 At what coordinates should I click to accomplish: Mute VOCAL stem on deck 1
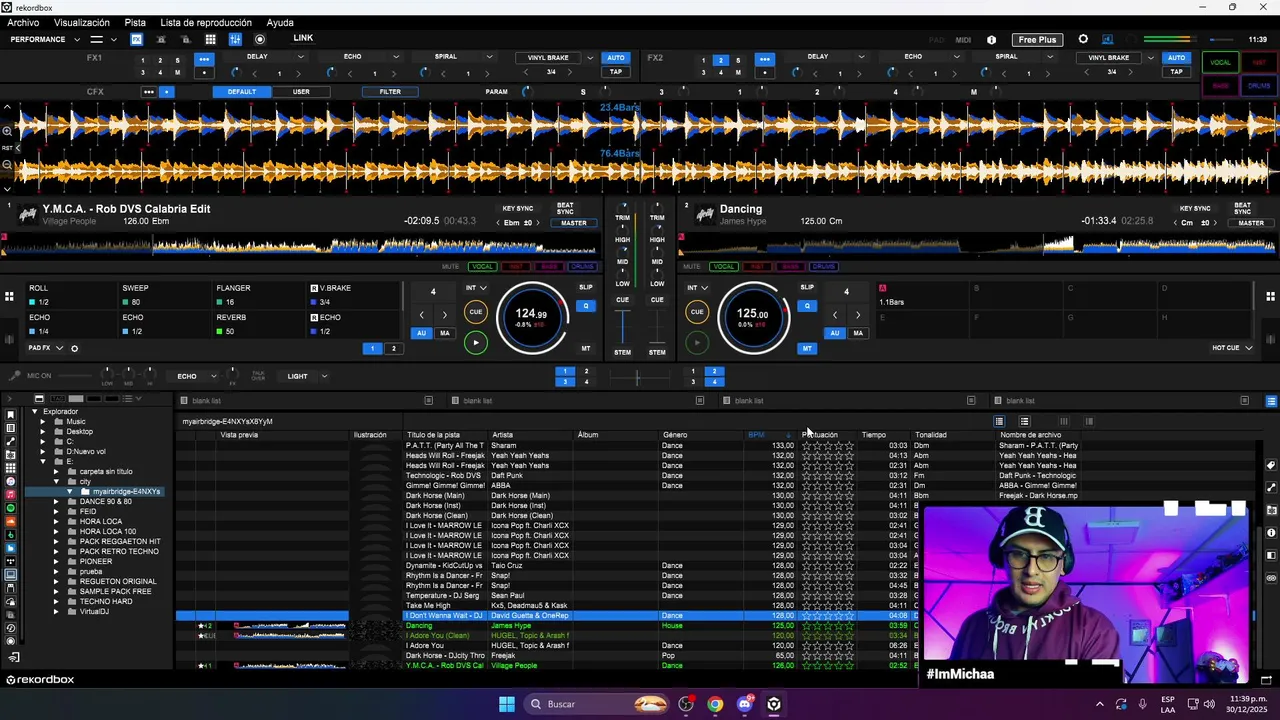[483, 266]
